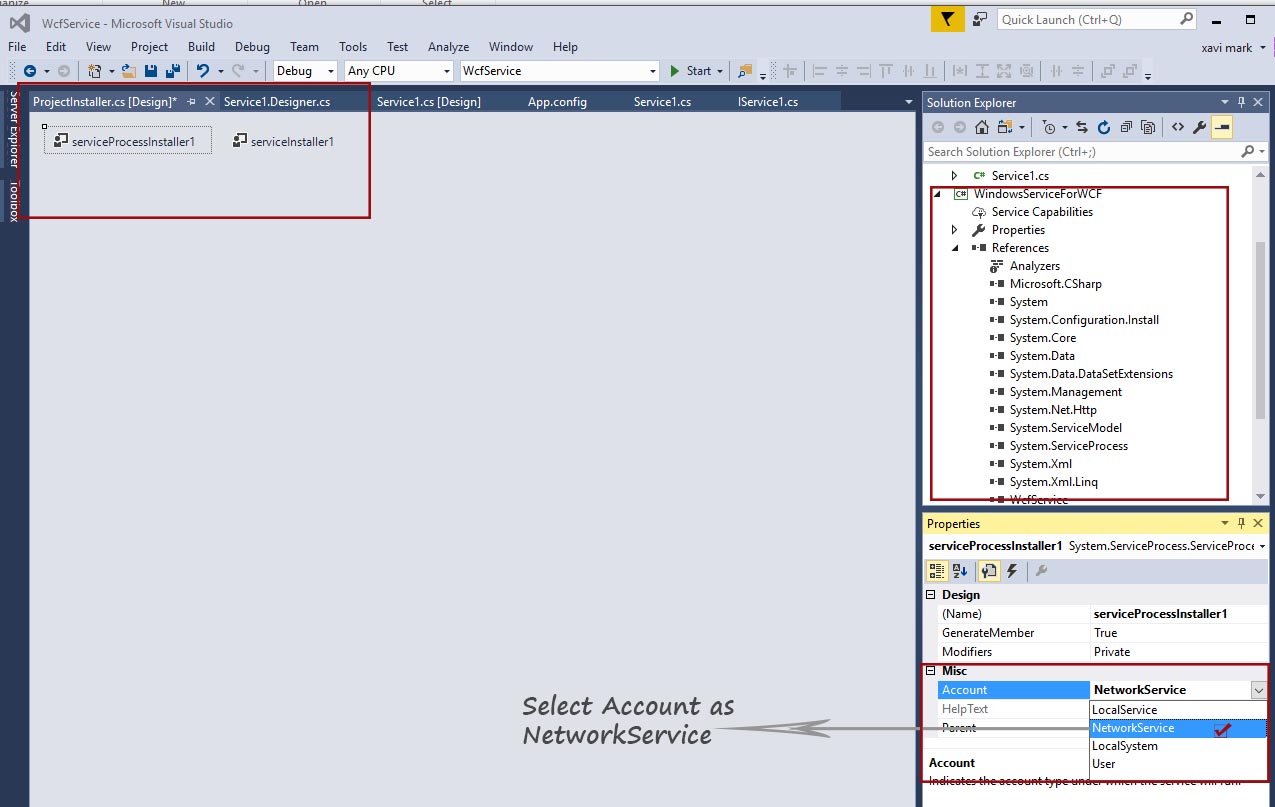Click the Navigate Backward toolbar icon
Viewport: 1275px width, 807px height.
[30, 71]
